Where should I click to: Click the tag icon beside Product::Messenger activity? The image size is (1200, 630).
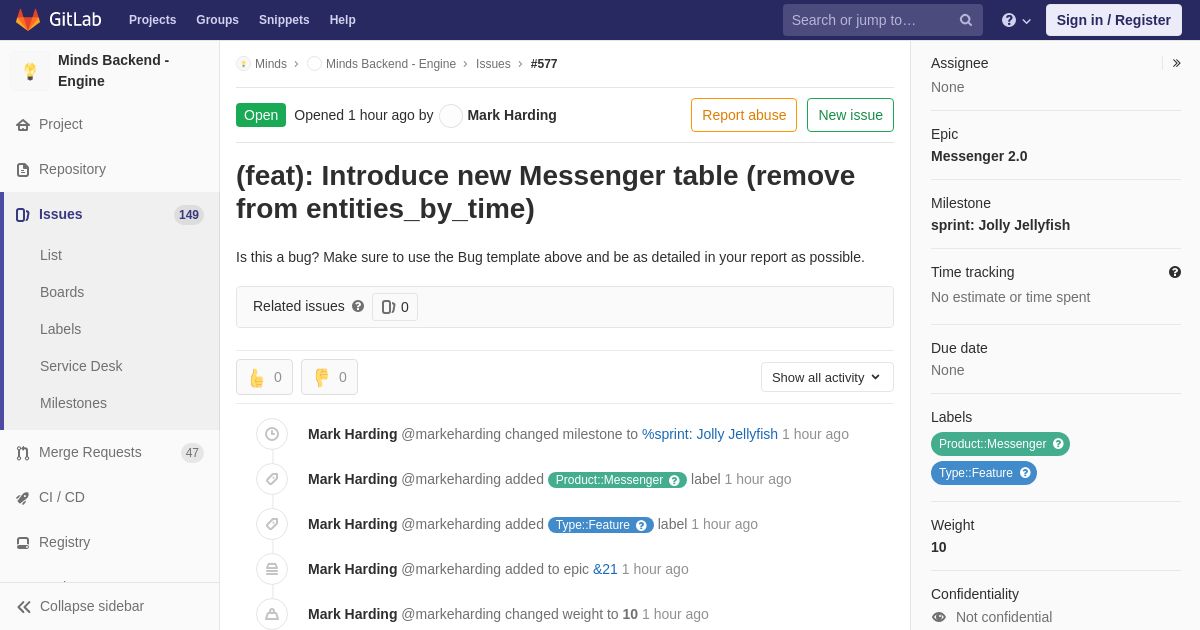pos(272,479)
